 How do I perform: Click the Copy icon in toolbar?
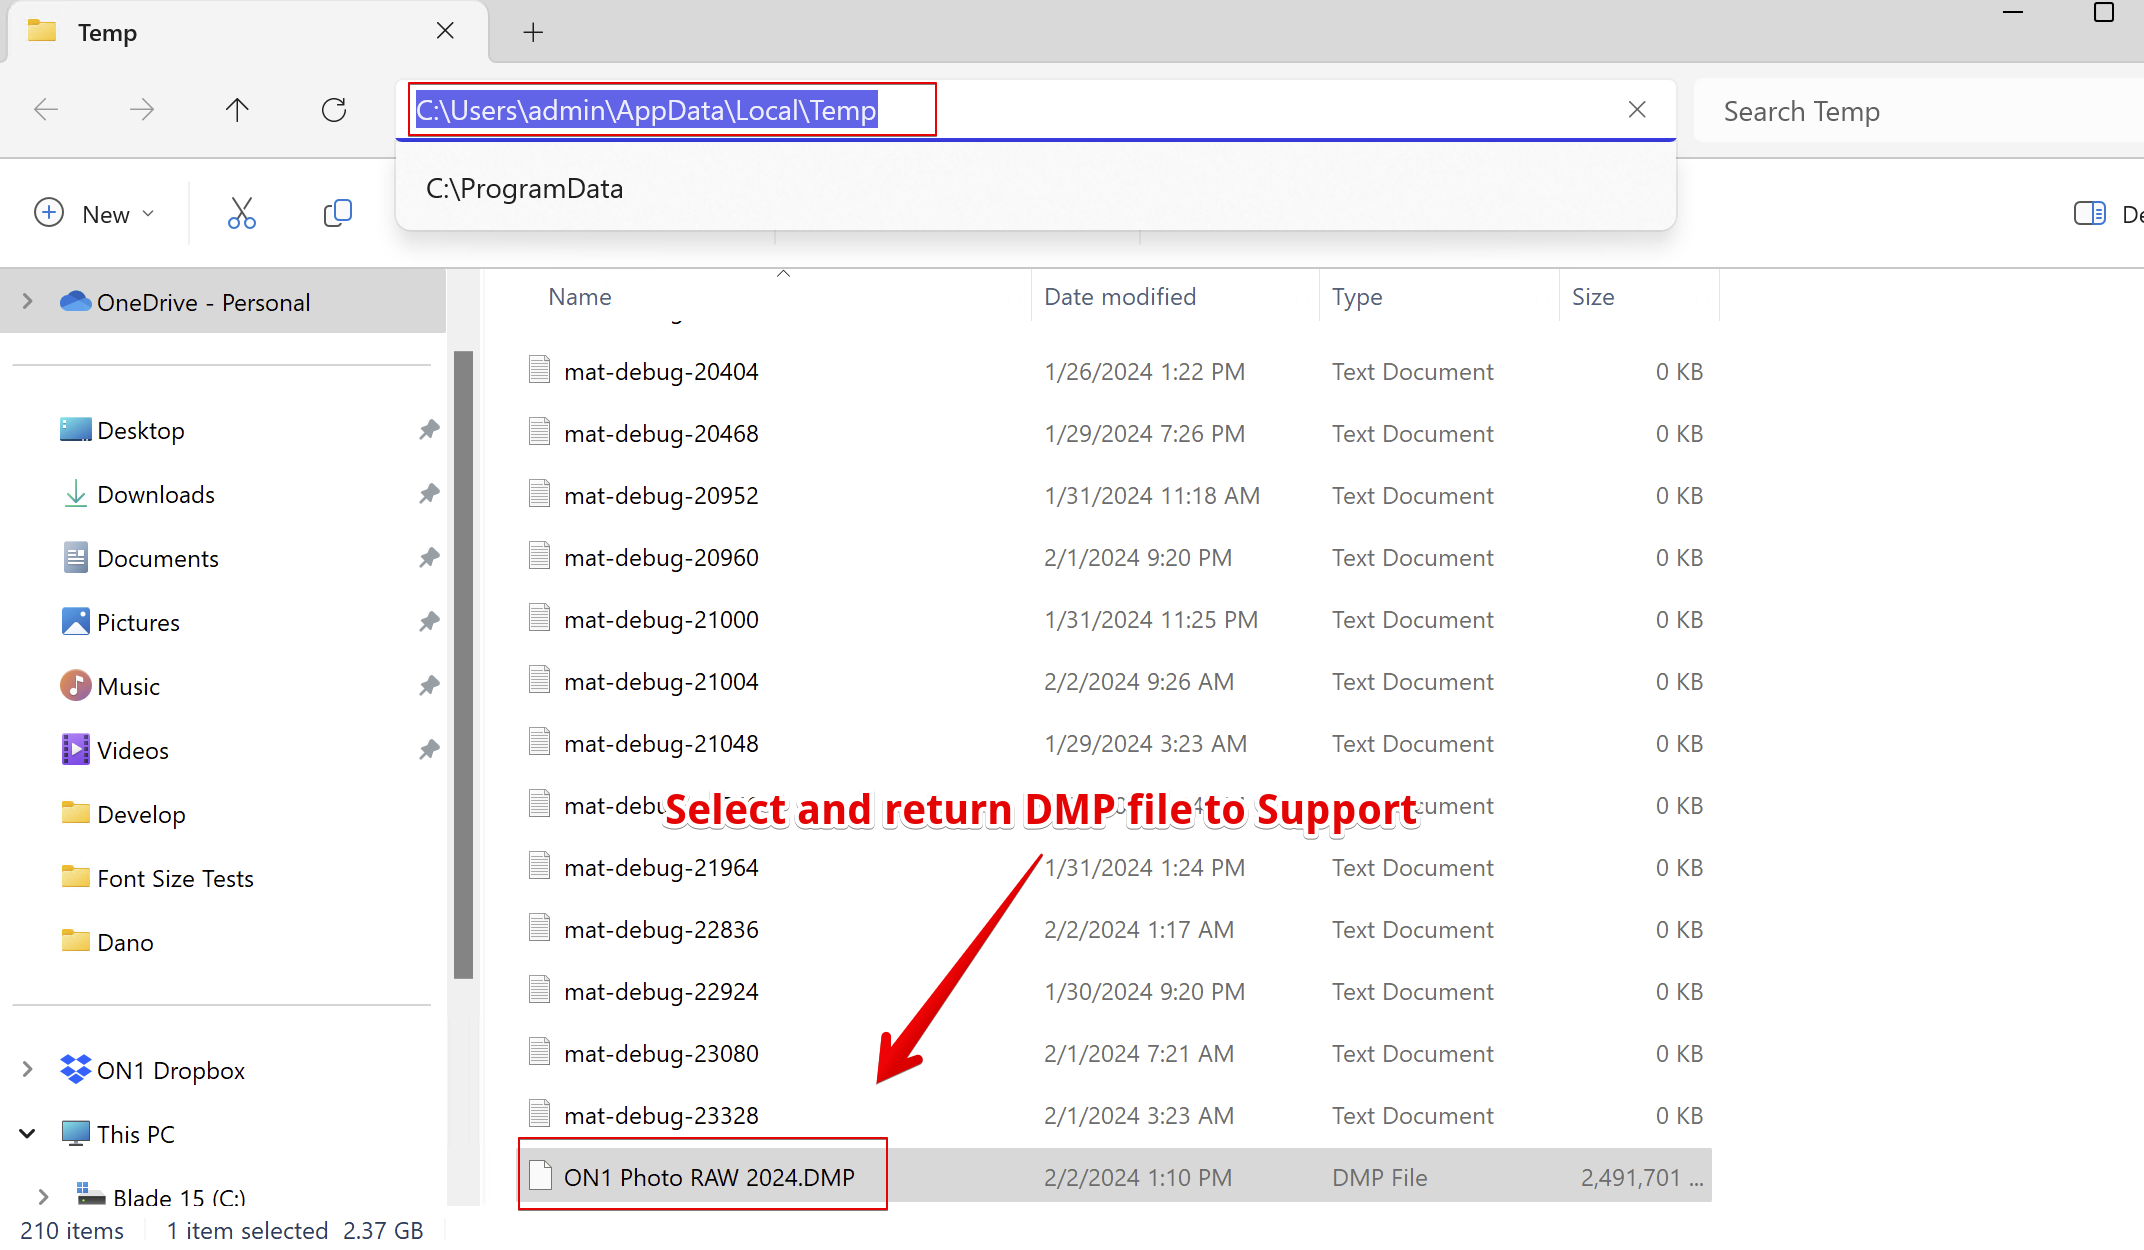[338, 213]
